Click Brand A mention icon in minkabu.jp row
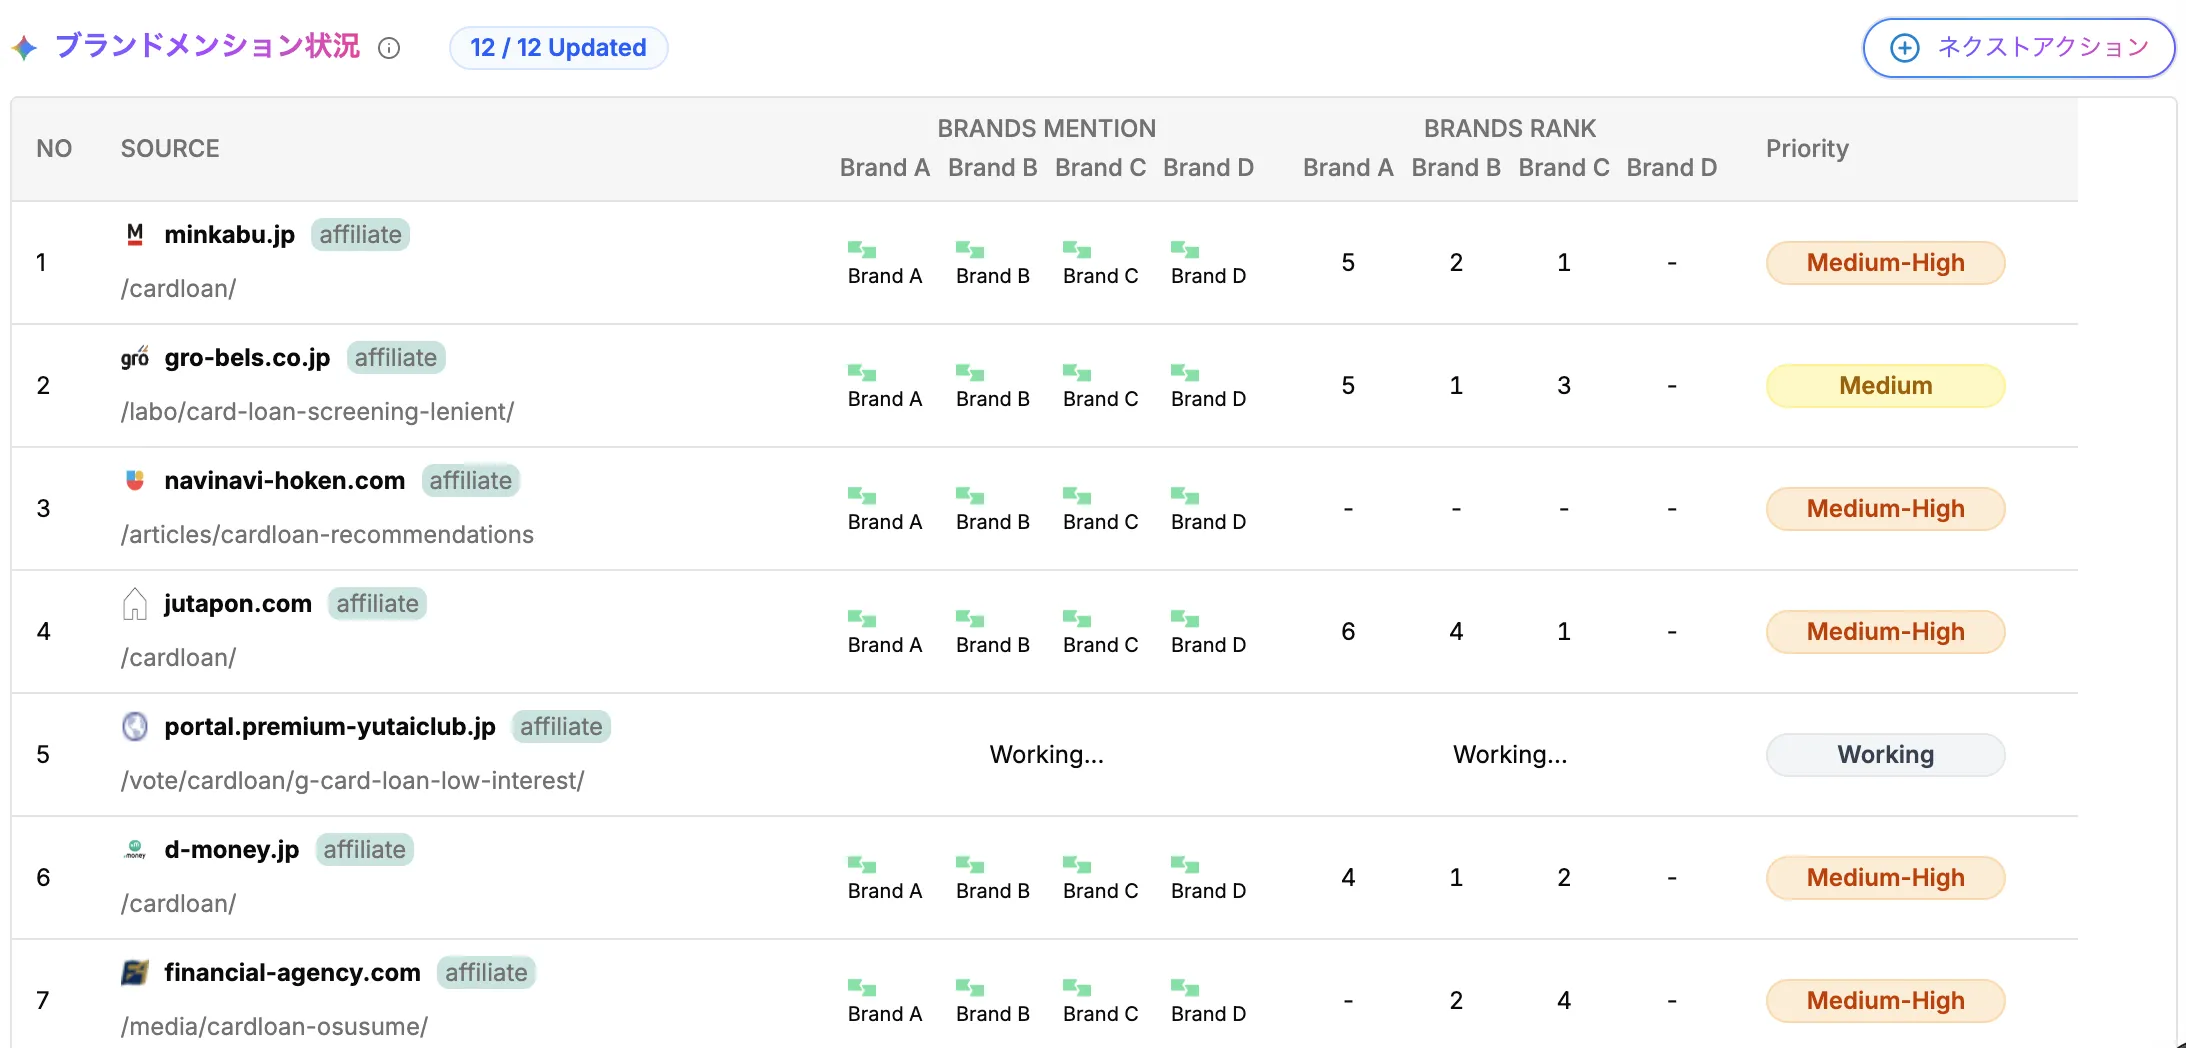This screenshot has width=2186, height=1048. pos(862,249)
